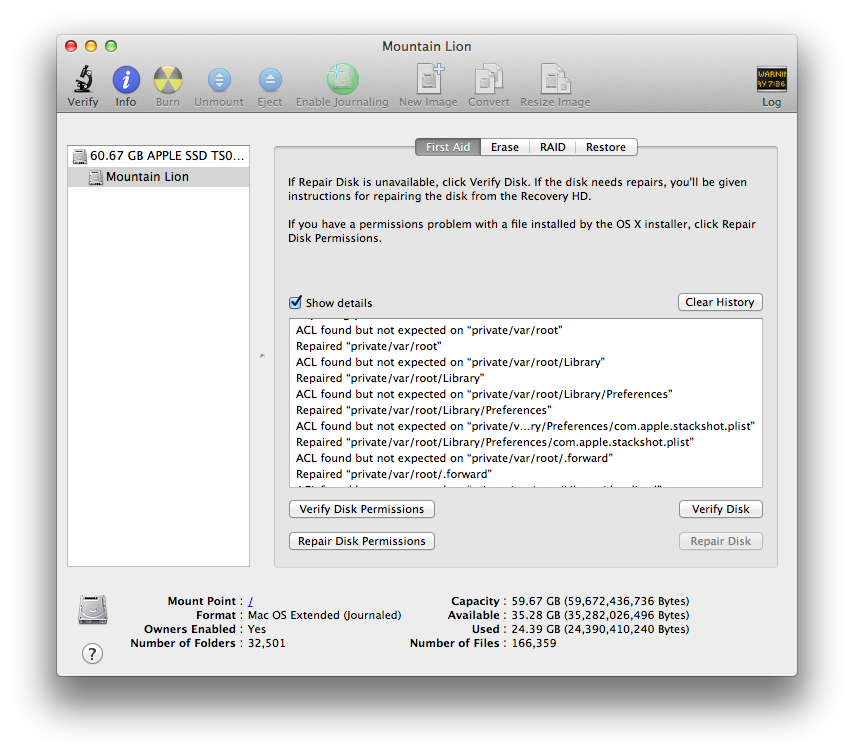
Task: Click the New Image toolbar icon
Action: pyautogui.click(x=430, y=80)
